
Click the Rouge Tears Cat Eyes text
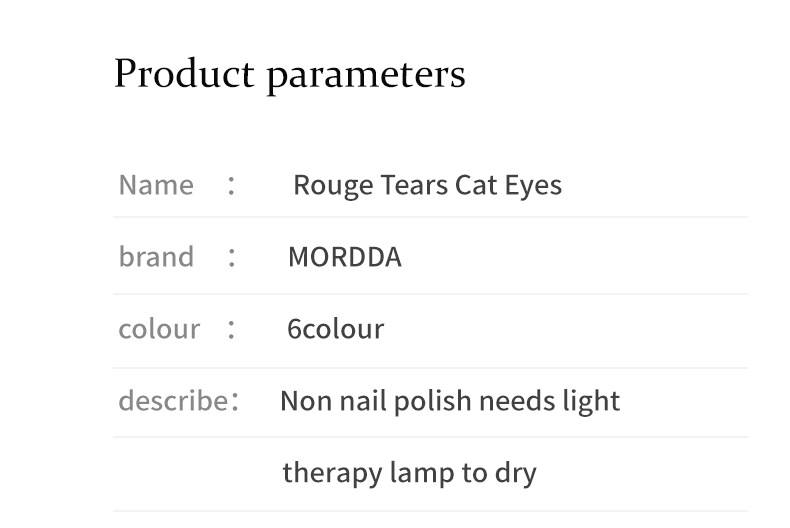point(427,186)
